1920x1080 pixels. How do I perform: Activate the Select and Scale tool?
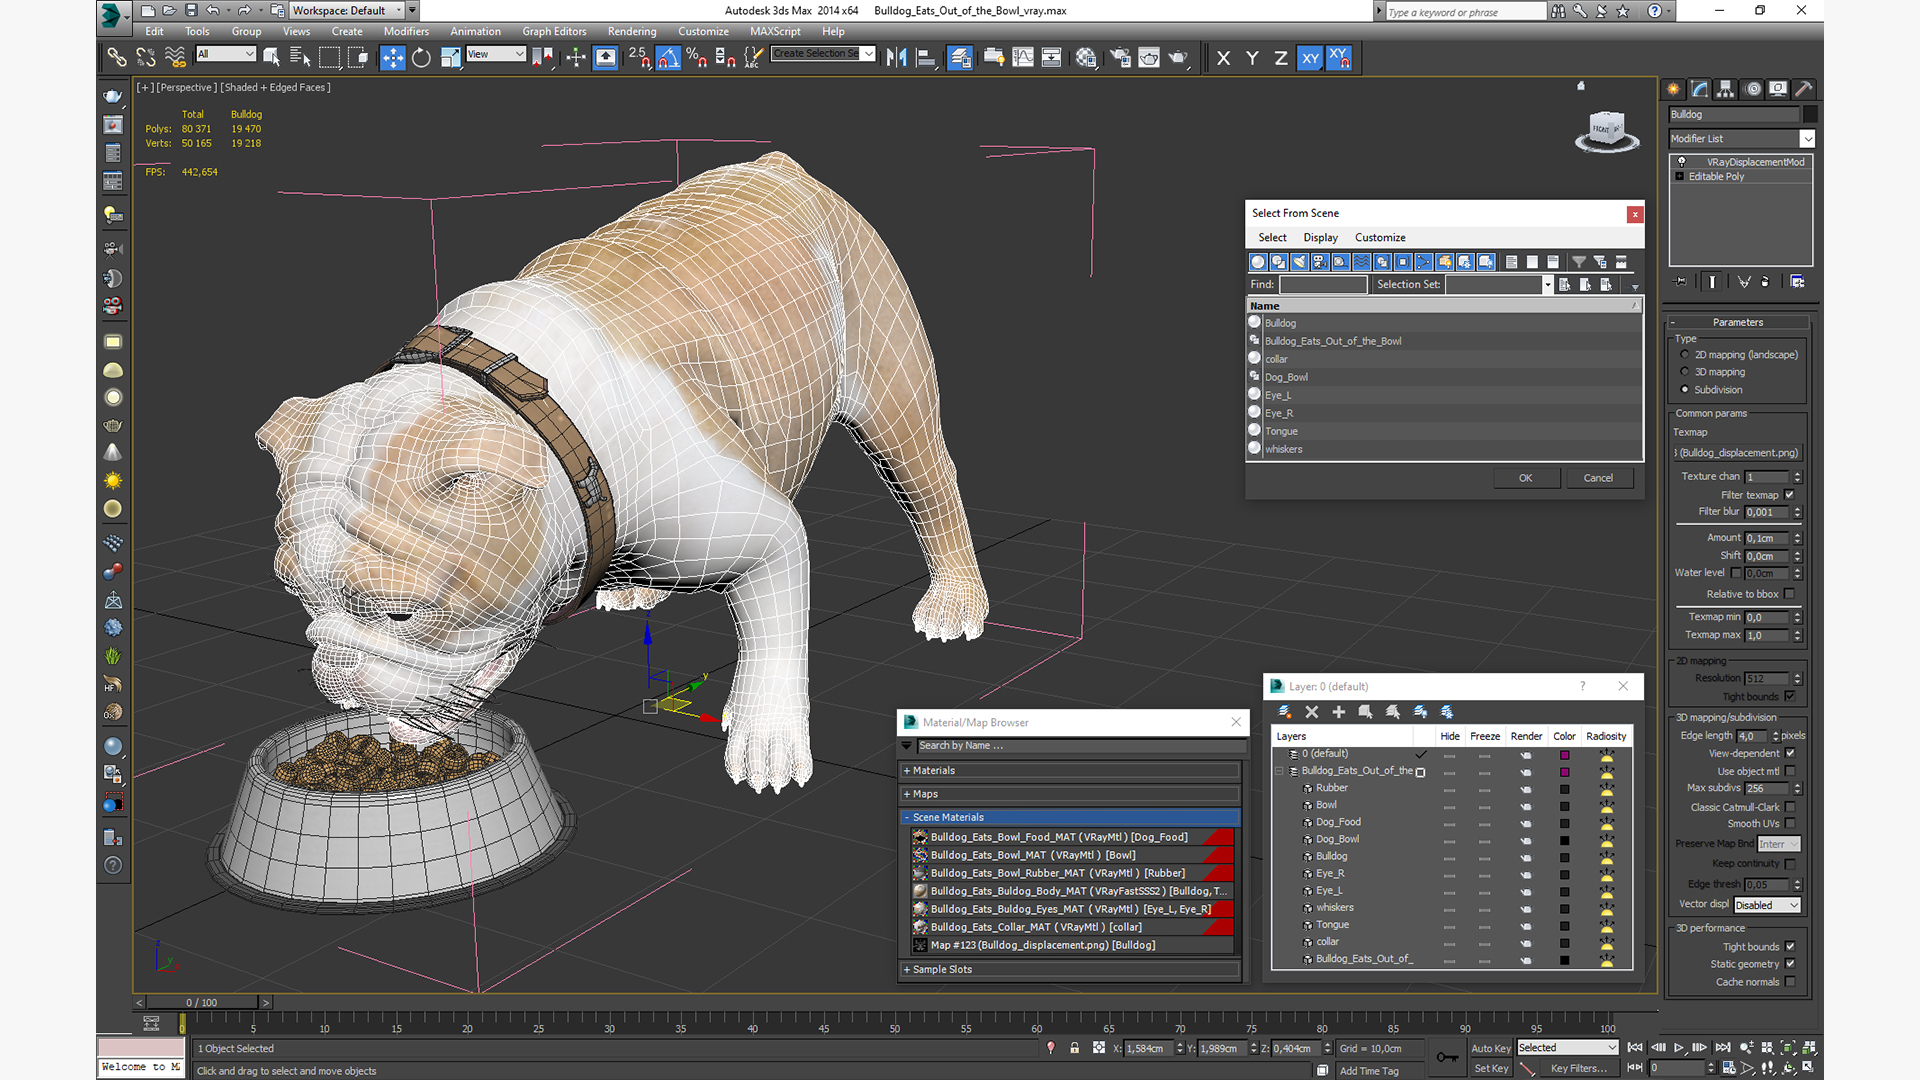tap(450, 57)
